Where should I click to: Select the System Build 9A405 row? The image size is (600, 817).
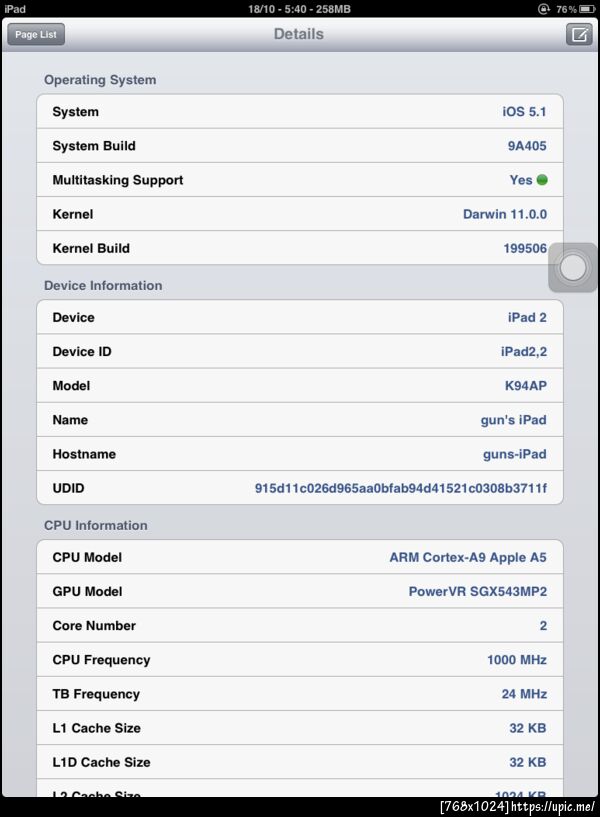point(299,146)
